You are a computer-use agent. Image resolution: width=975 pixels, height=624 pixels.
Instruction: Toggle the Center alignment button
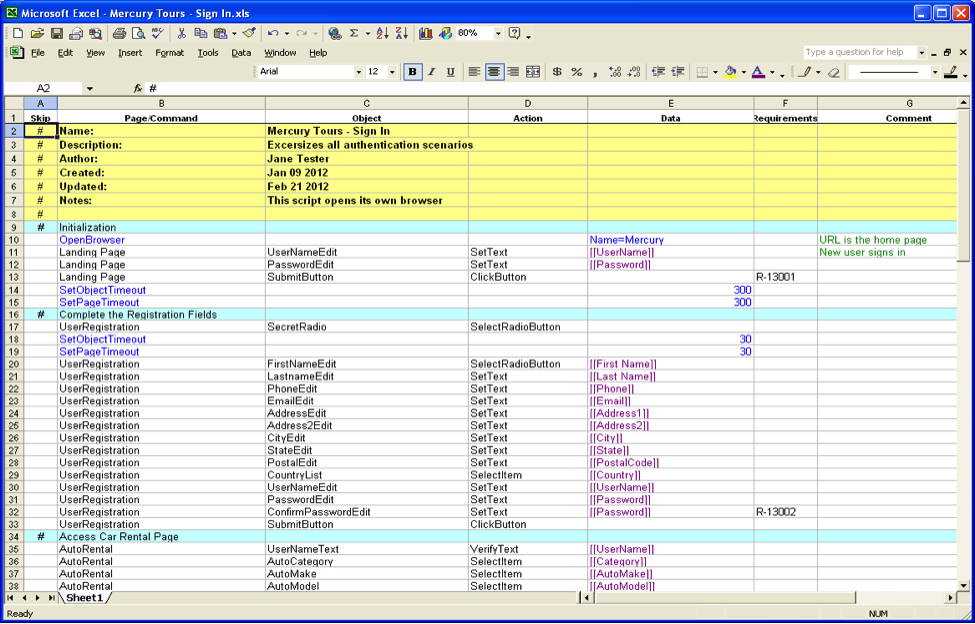(x=493, y=72)
